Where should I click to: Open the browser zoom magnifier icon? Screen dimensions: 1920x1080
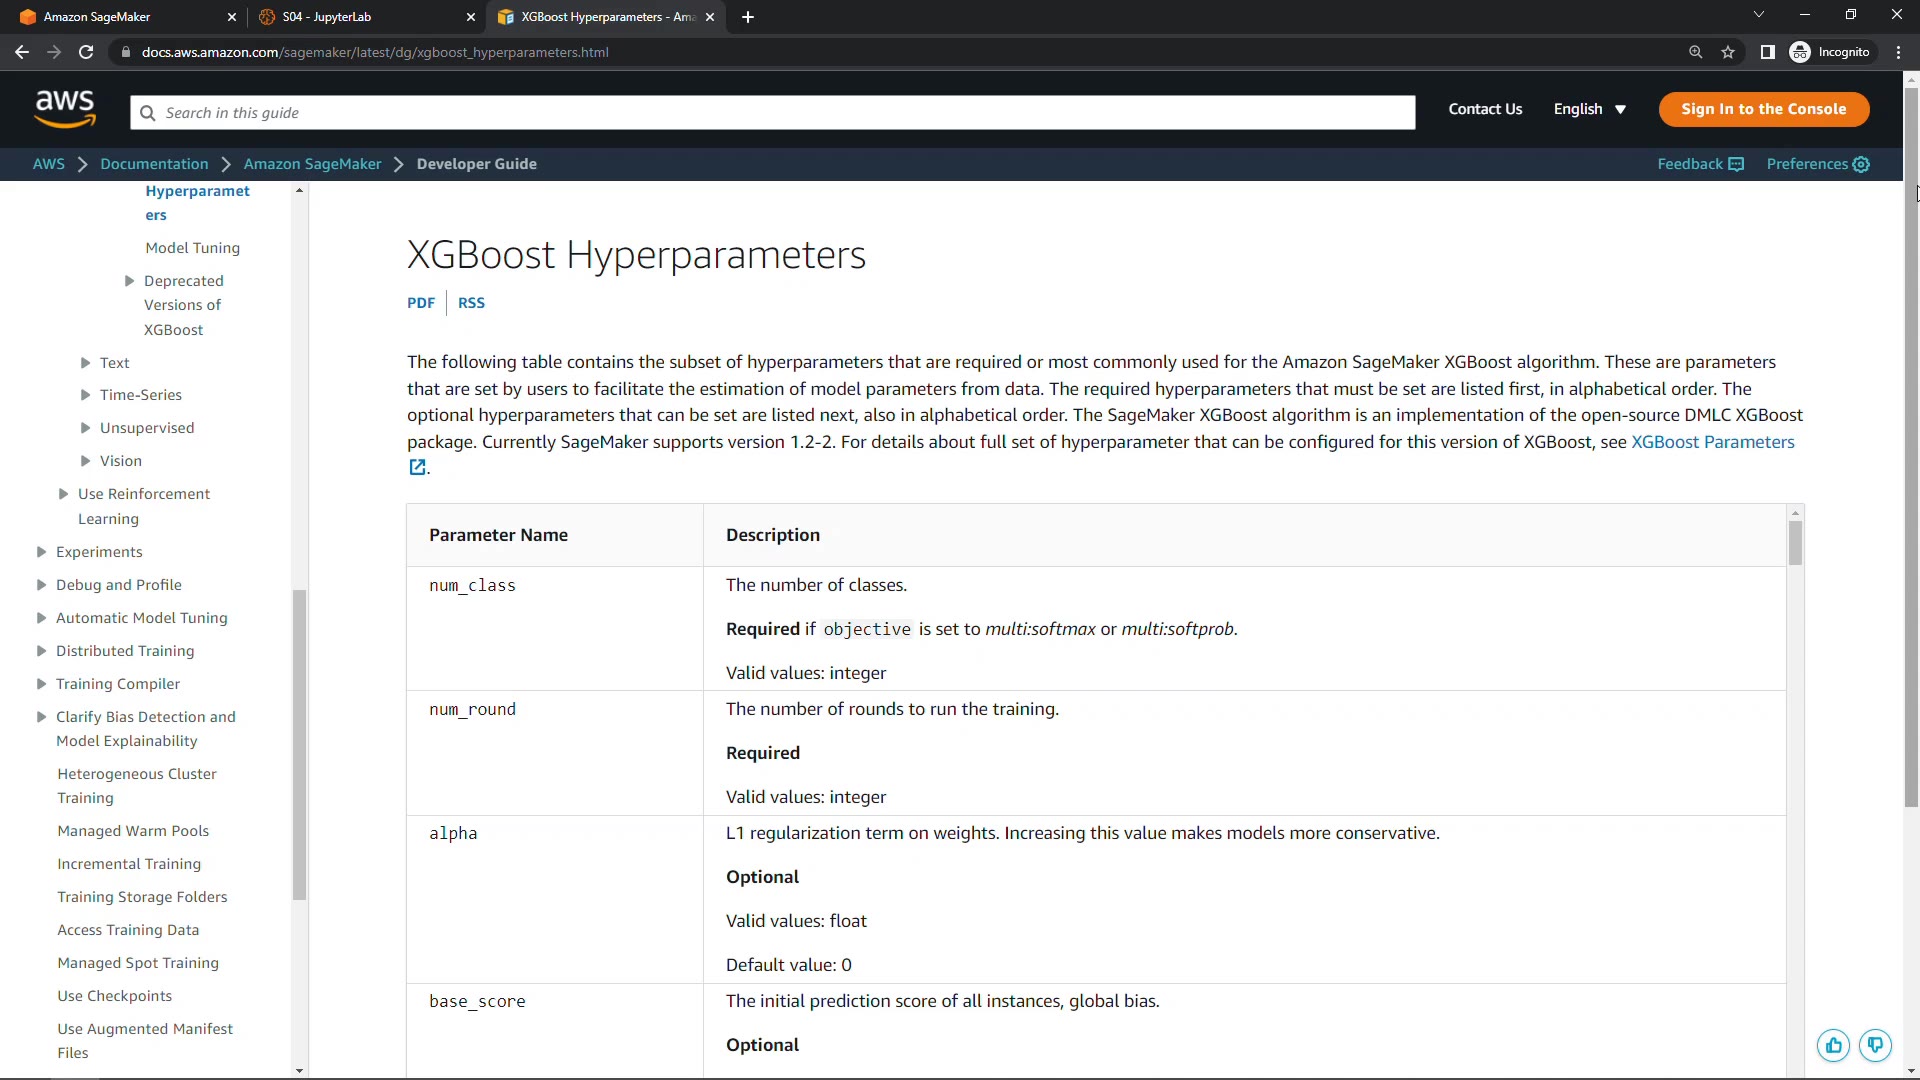click(x=1695, y=52)
